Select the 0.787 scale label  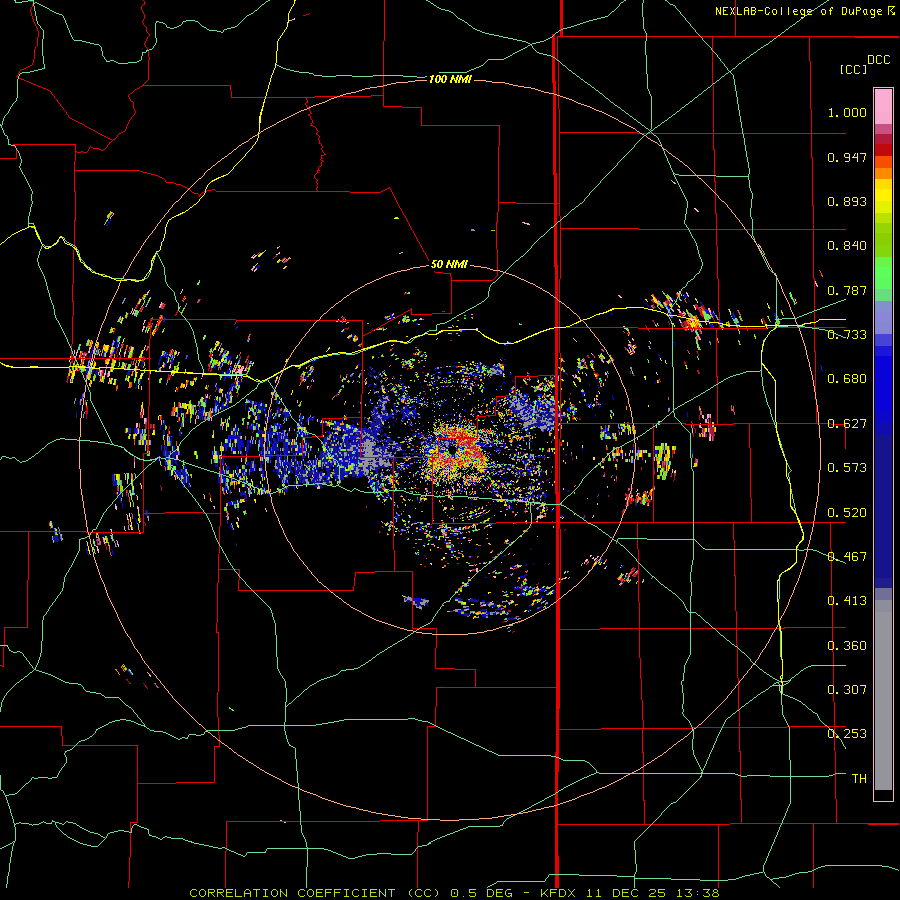click(x=847, y=290)
